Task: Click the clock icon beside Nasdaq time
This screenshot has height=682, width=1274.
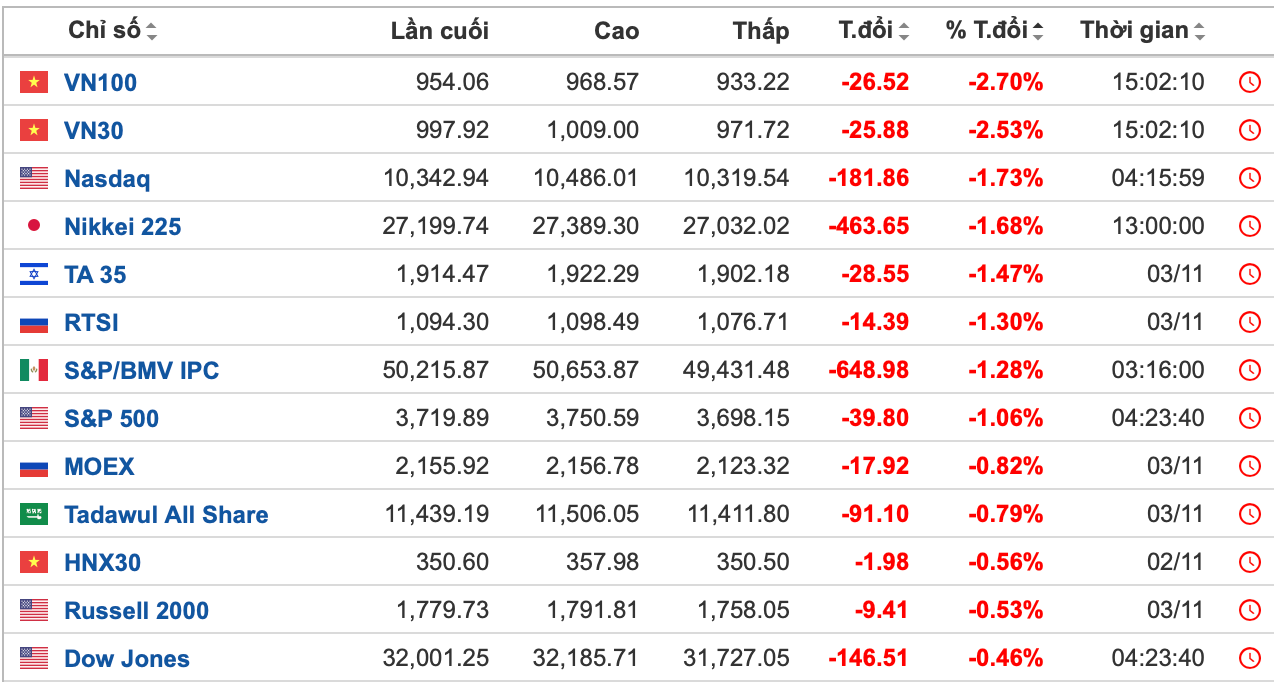Action: click(x=1249, y=178)
